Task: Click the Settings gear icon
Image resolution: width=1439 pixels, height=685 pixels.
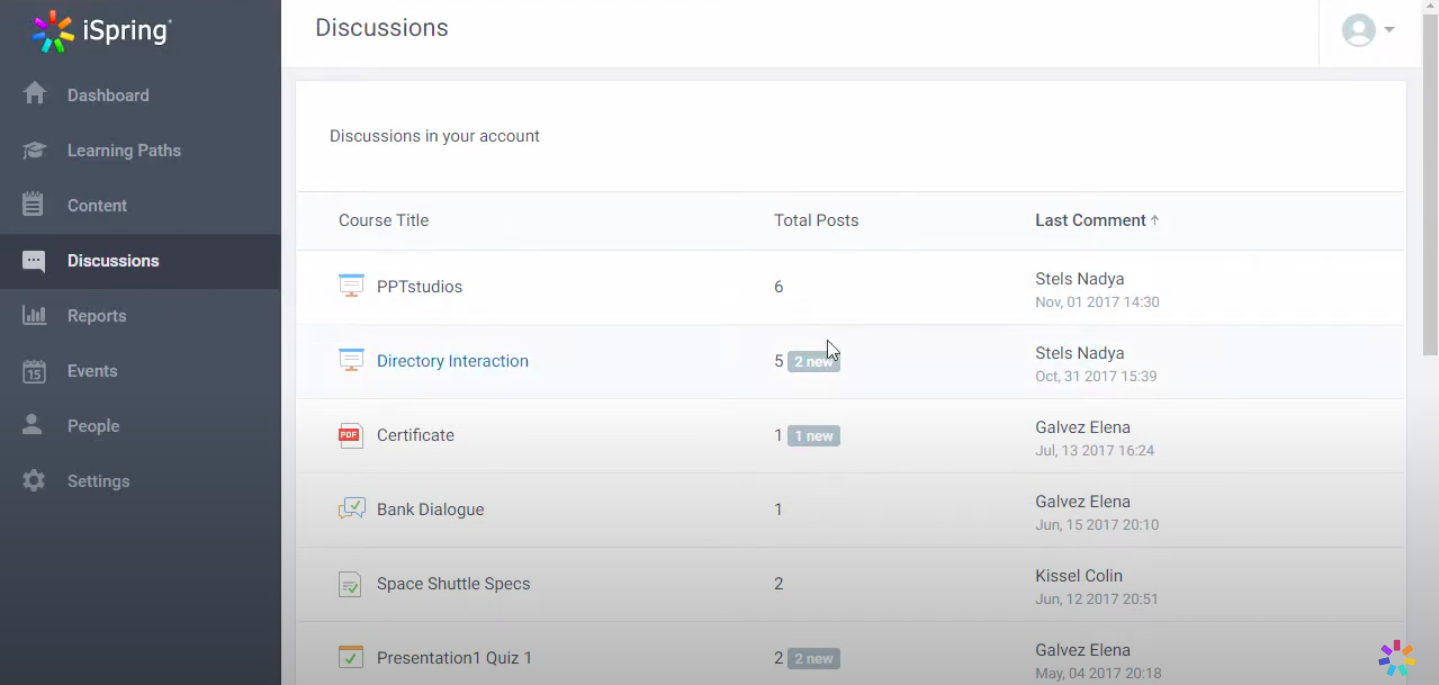Action: pyautogui.click(x=34, y=481)
